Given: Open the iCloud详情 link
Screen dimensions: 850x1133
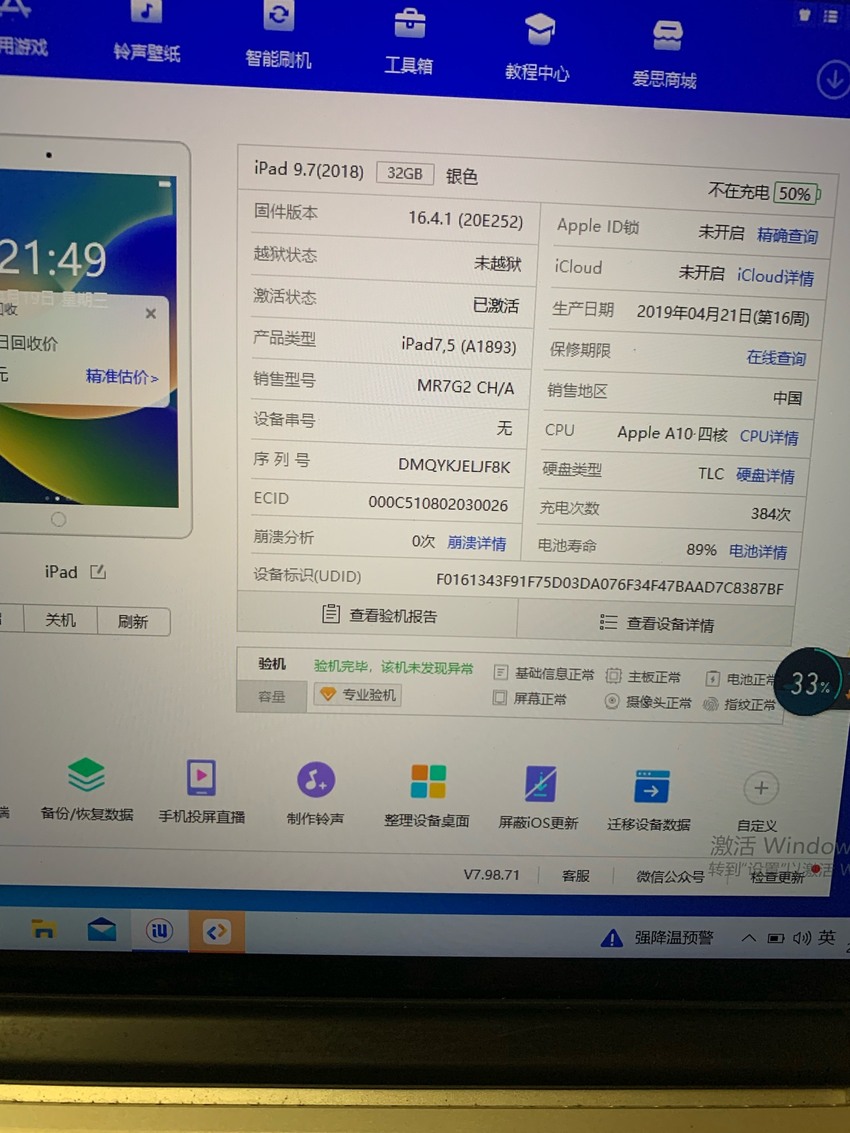Looking at the screenshot, I should tap(775, 277).
